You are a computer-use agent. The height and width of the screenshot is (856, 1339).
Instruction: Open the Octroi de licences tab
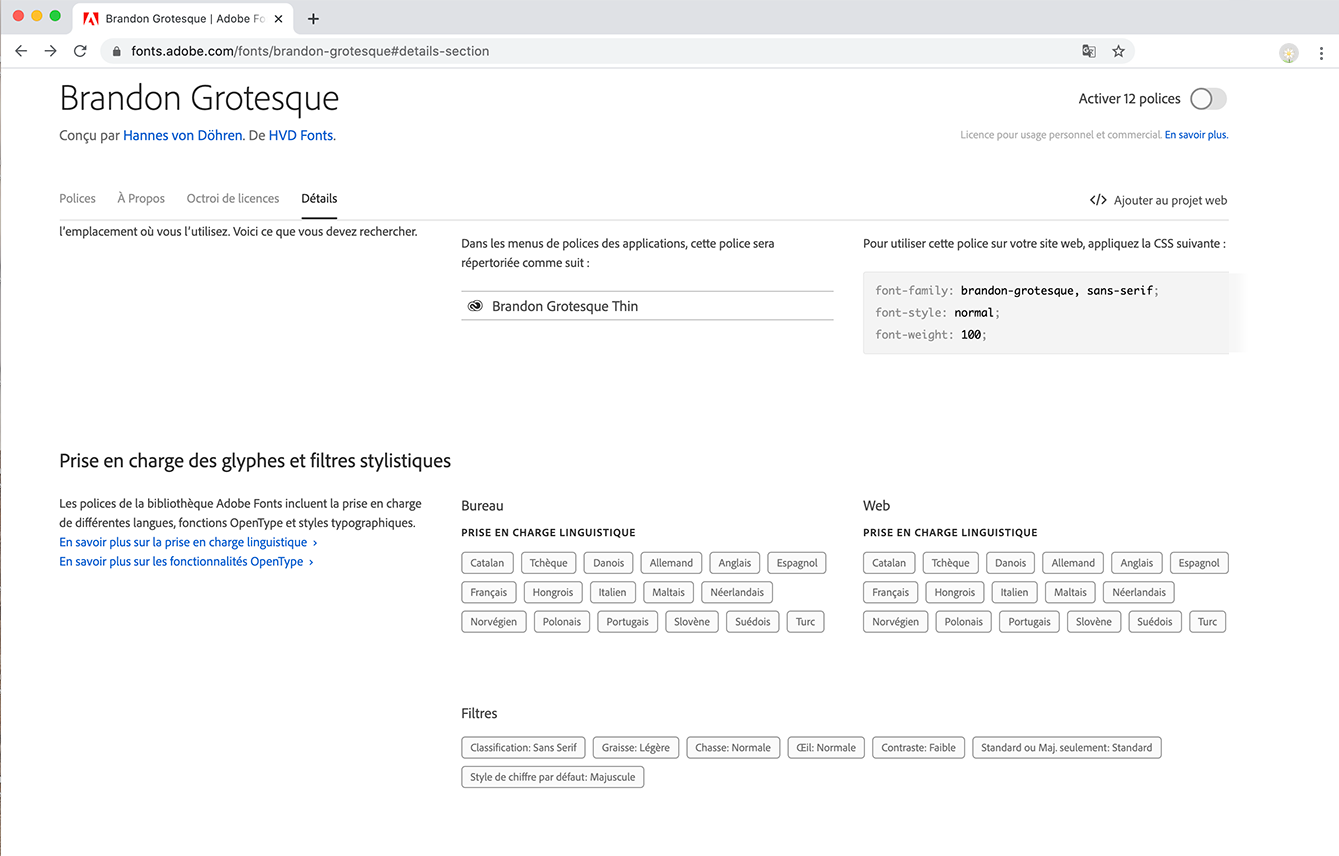[x=233, y=198]
